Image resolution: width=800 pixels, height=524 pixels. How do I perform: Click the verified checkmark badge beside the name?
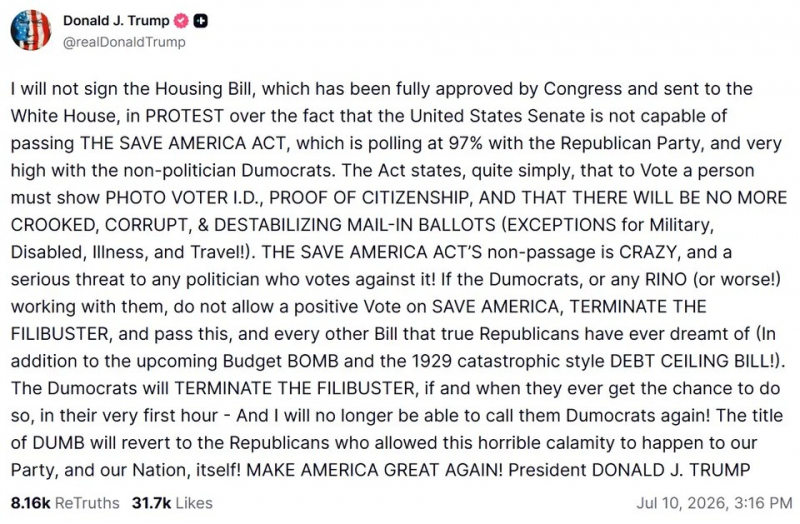181,21
